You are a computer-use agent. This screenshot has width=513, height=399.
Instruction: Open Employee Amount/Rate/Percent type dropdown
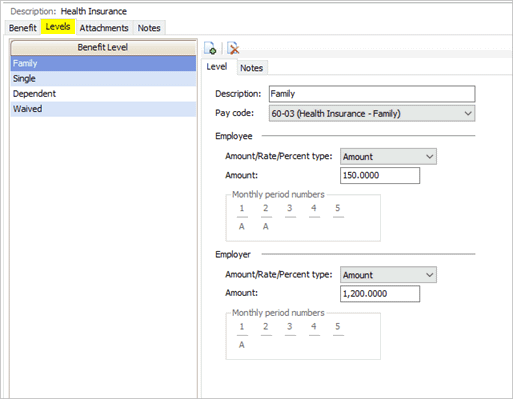pos(388,157)
